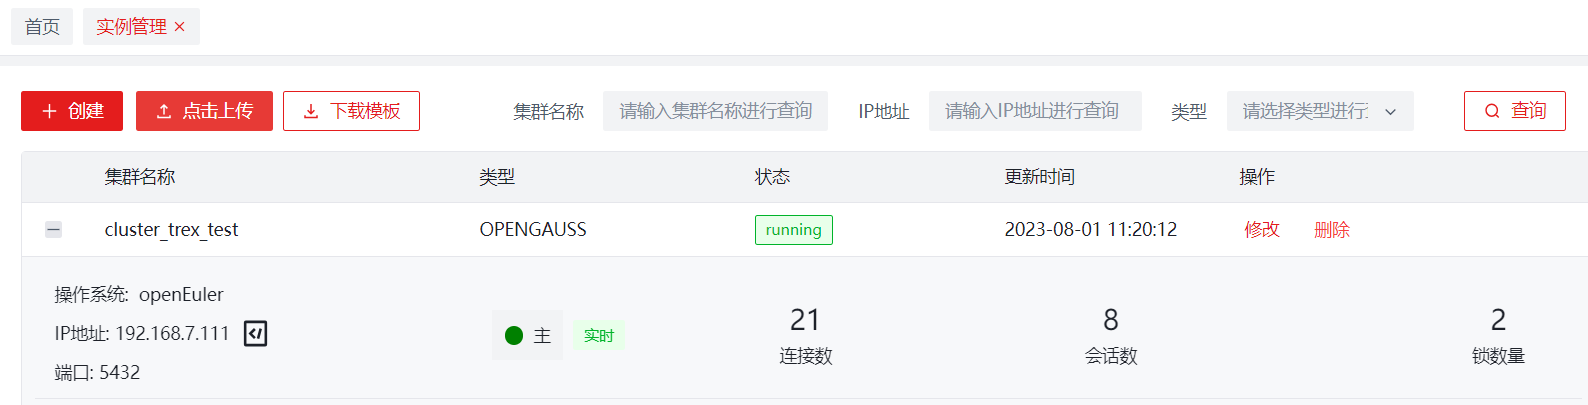Click the 集群名称 search input field

tap(715, 111)
